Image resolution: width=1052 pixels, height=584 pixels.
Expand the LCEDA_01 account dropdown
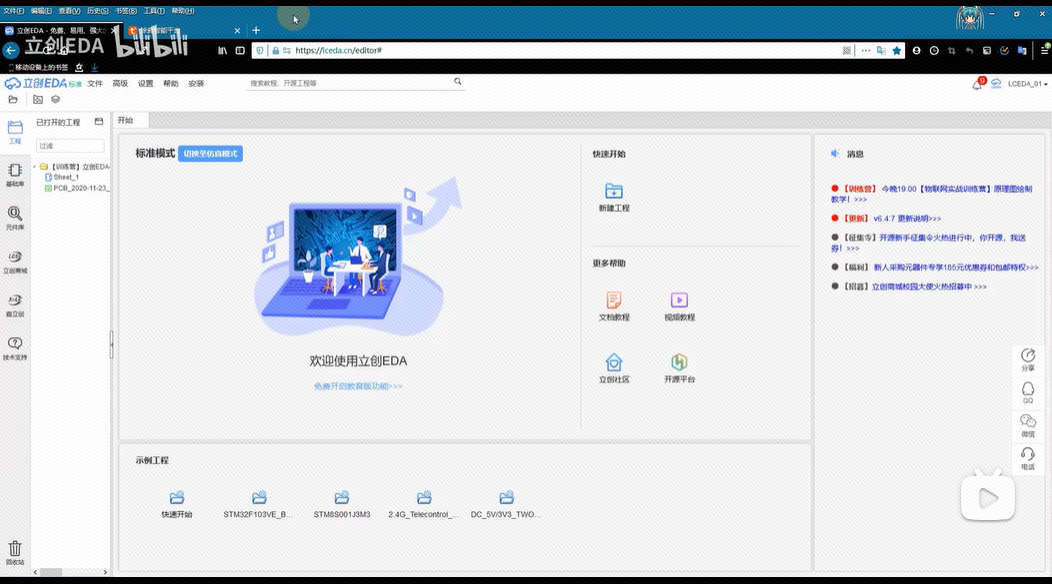click(1027, 84)
